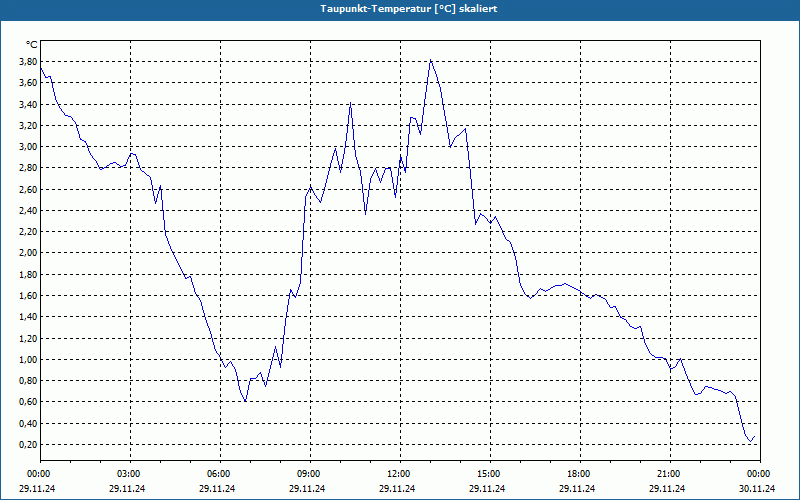Pick the "1,80" y-axis label
Image resolution: width=800 pixels, height=500 pixels.
click(29, 274)
